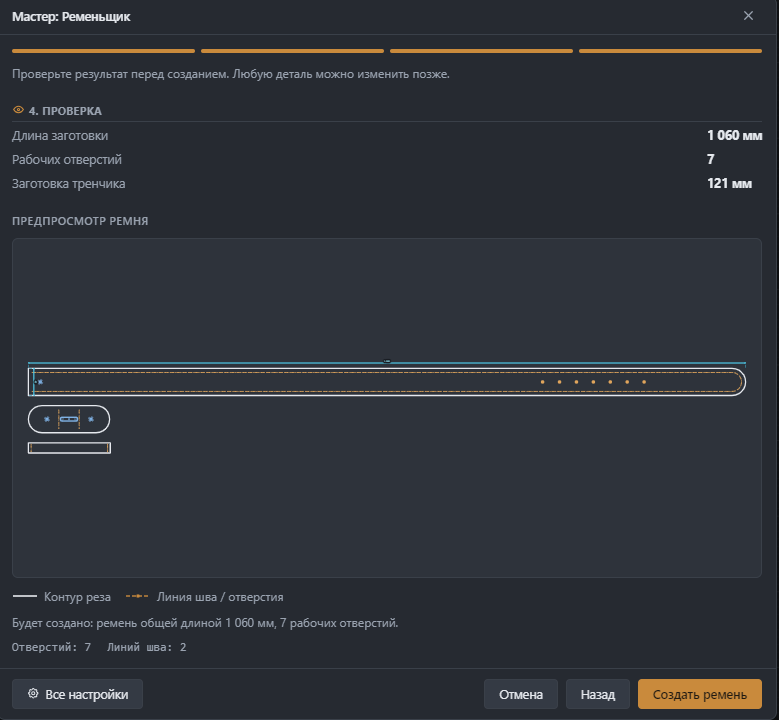Click the Рабочих отверстий value 7
This screenshot has width=779, height=720.
tap(710, 159)
